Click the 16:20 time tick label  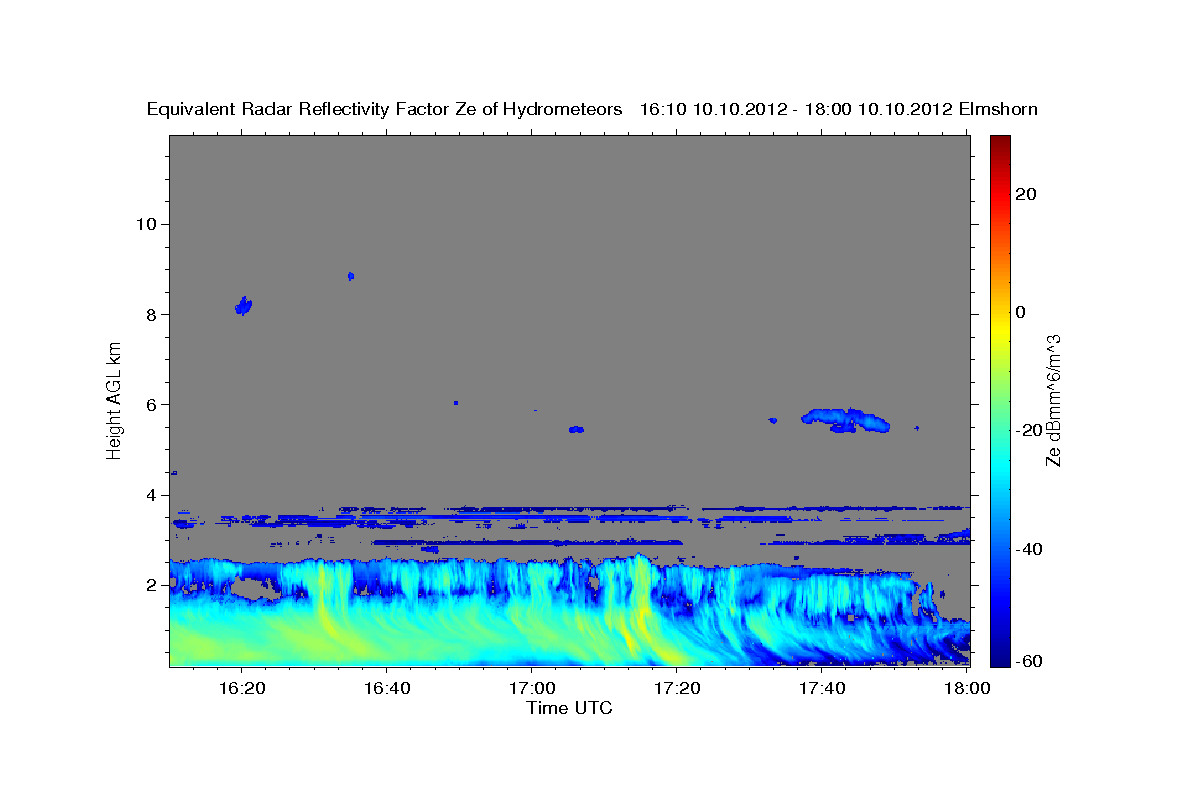point(241,689)
